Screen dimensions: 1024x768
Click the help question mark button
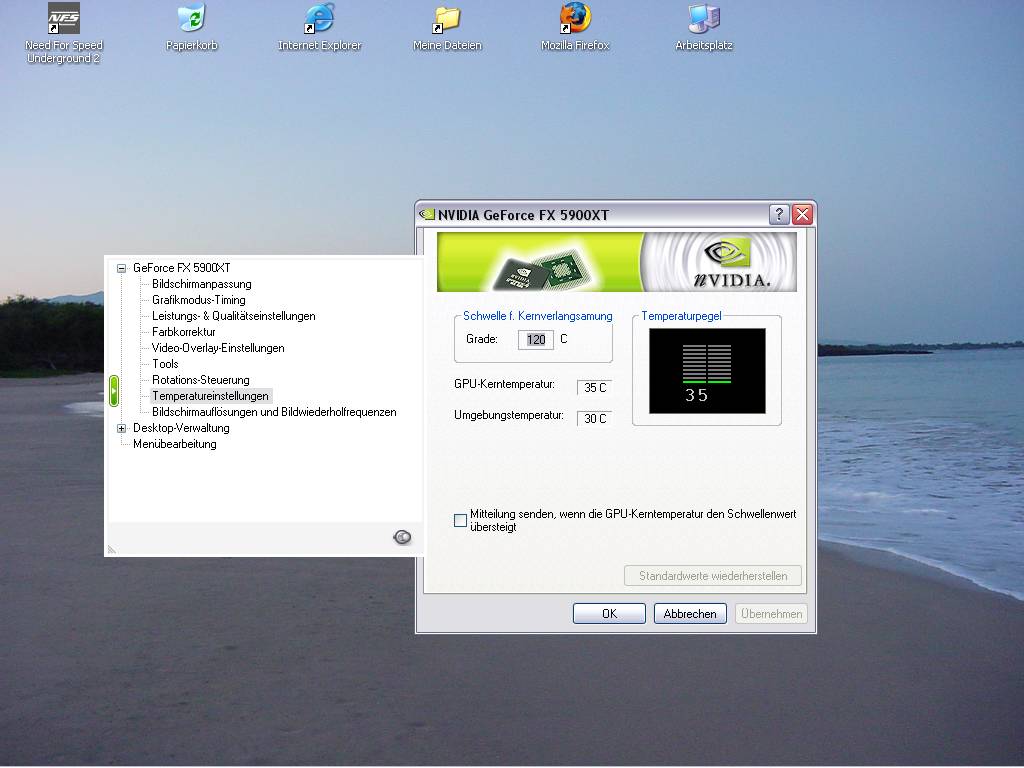(x=778, y=214)
